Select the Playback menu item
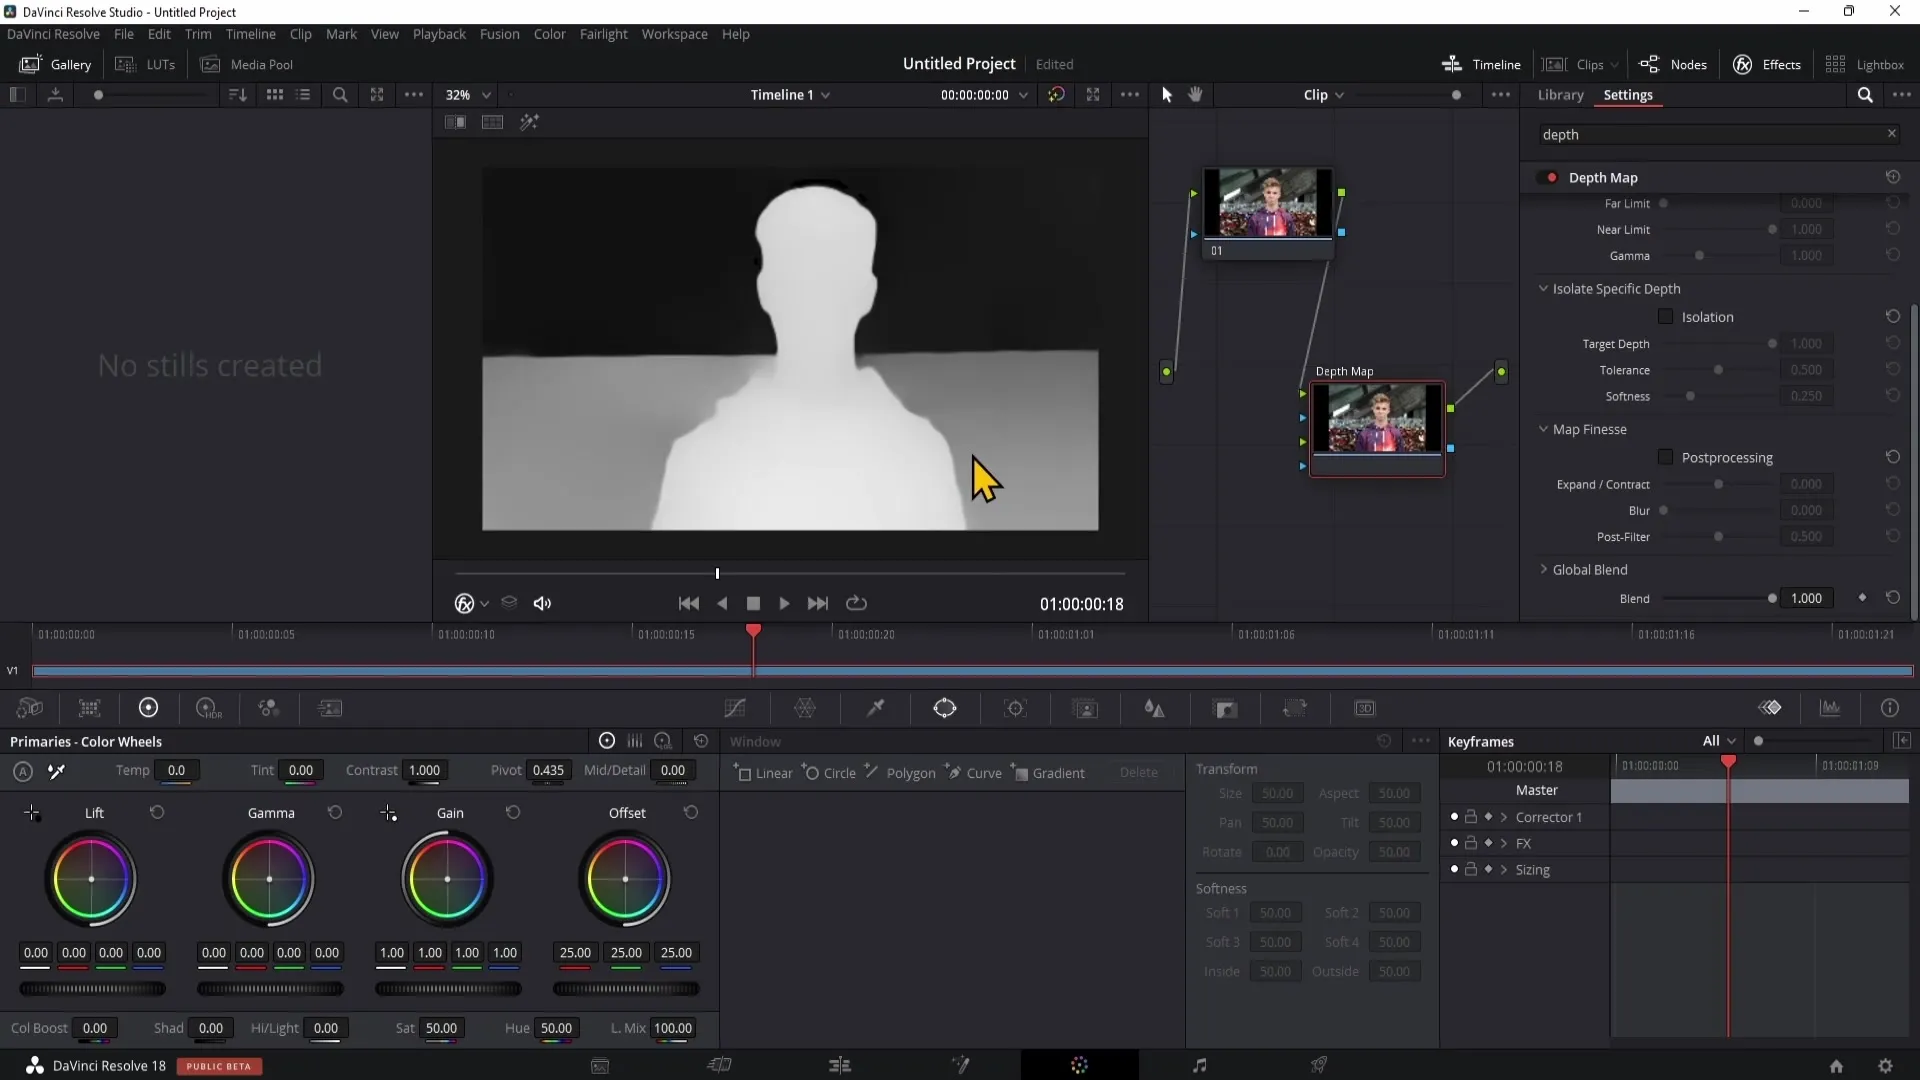The width and height of the screenshot is (1920, 1080). click(439, 33)
